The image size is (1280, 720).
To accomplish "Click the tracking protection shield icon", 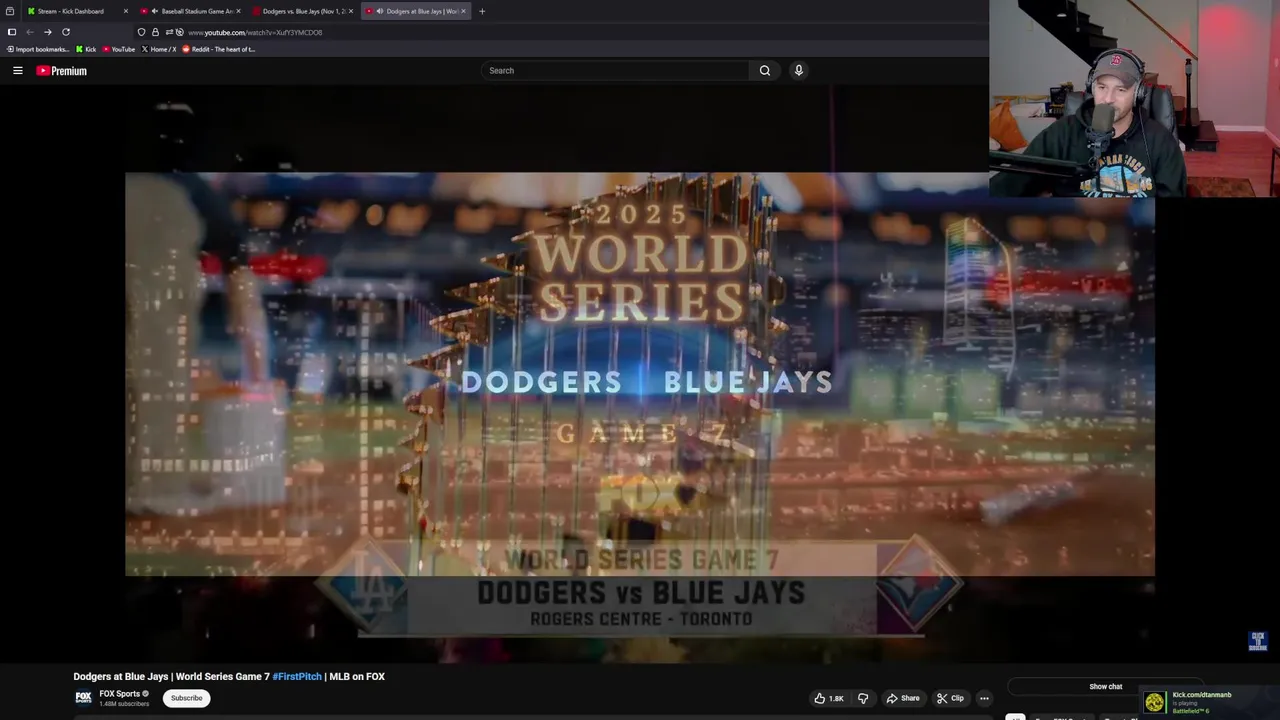I will [x=141, y=32].
